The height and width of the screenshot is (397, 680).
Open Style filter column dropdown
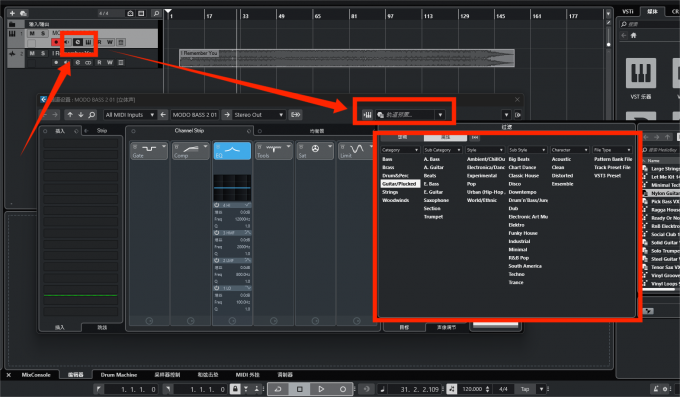click(x=485, y=150)
